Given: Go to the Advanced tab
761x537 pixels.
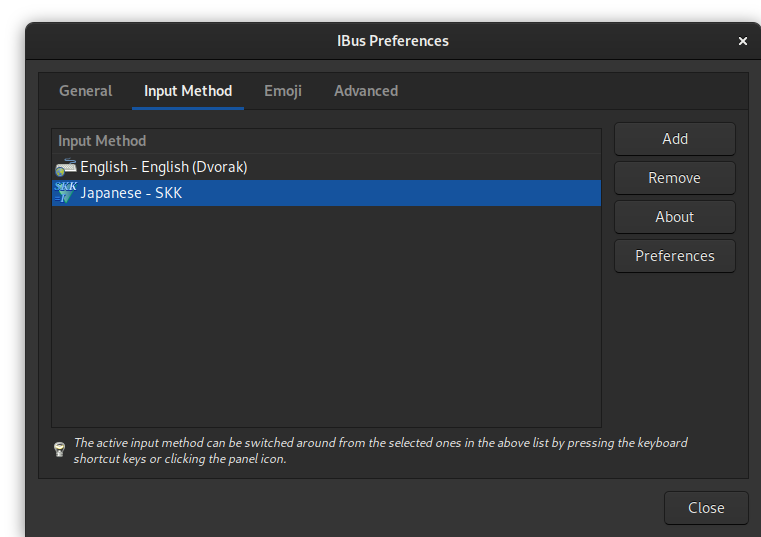Looking at the screenshot, I should coord(366,91).
